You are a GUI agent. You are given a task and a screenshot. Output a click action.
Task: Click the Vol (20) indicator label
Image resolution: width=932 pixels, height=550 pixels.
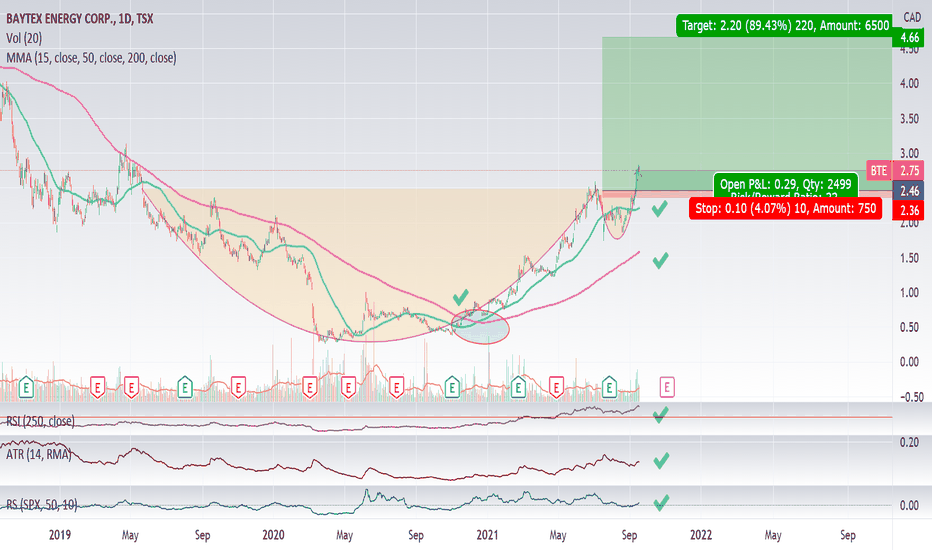tap(24, 38)
